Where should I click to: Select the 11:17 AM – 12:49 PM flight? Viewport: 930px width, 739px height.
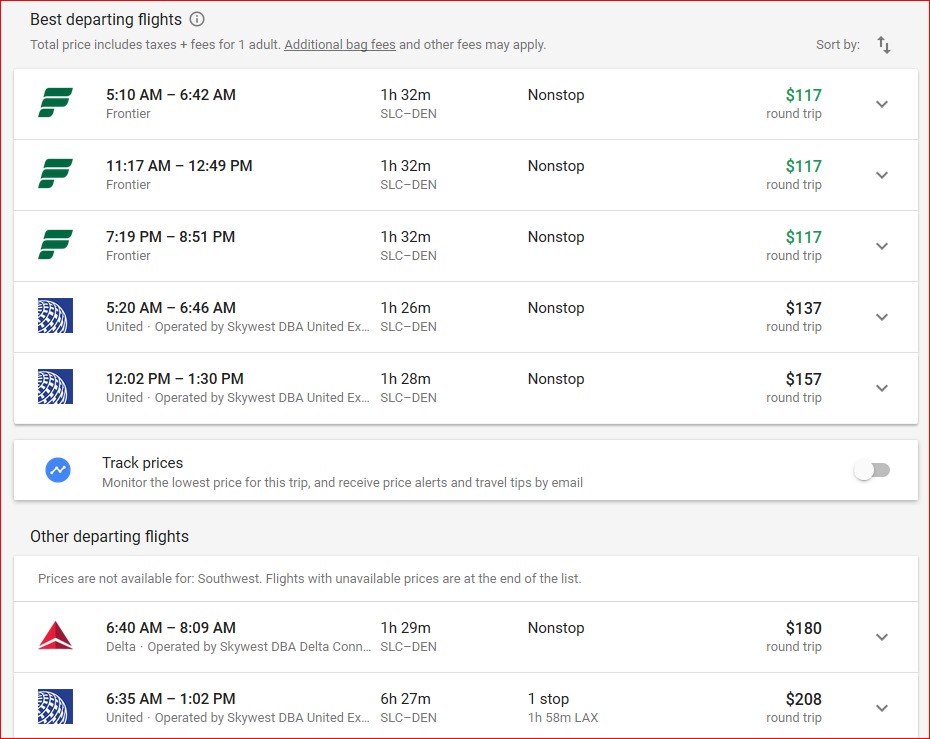coord(179,166)
